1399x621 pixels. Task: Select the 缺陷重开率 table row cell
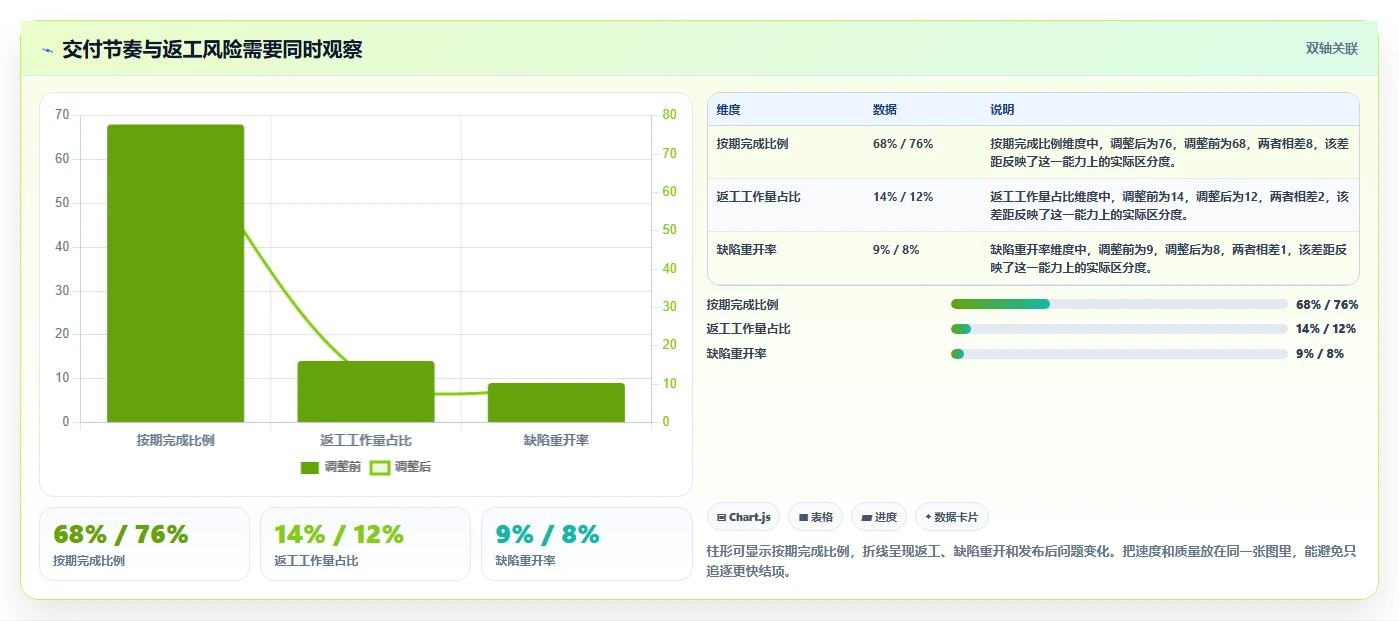tap(746, 250)
